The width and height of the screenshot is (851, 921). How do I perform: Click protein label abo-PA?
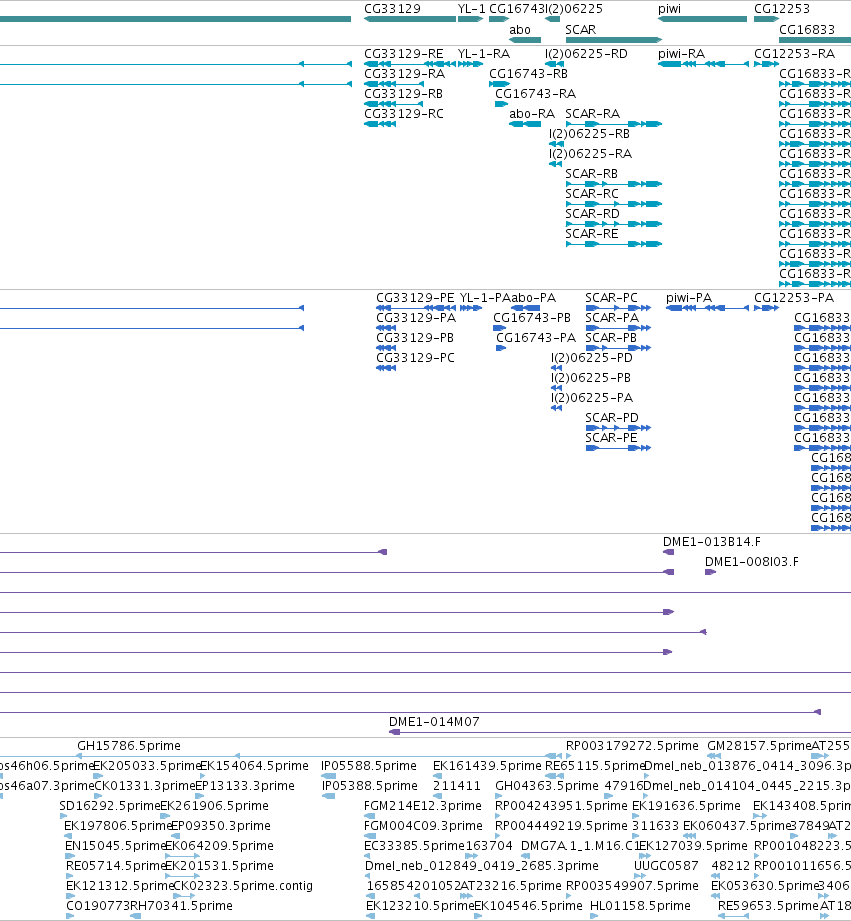click(x=533, y=298)
